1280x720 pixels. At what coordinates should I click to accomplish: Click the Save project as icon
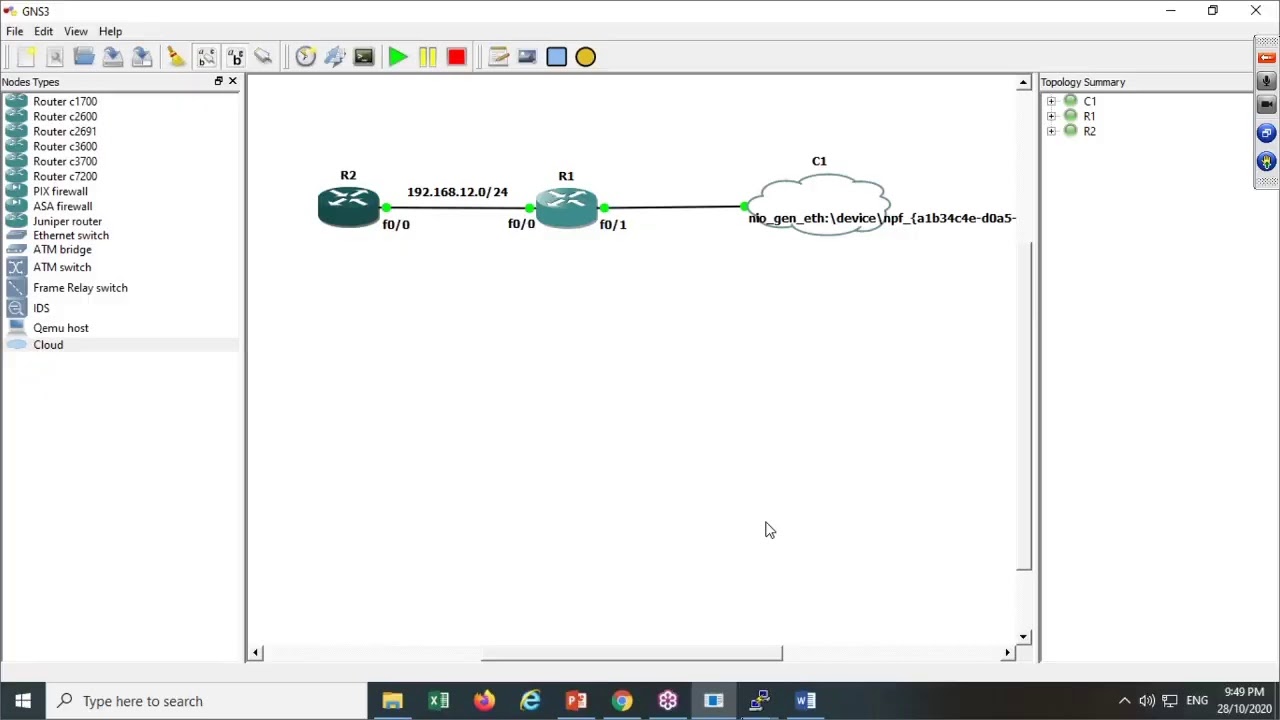click(x=142, y=57)
